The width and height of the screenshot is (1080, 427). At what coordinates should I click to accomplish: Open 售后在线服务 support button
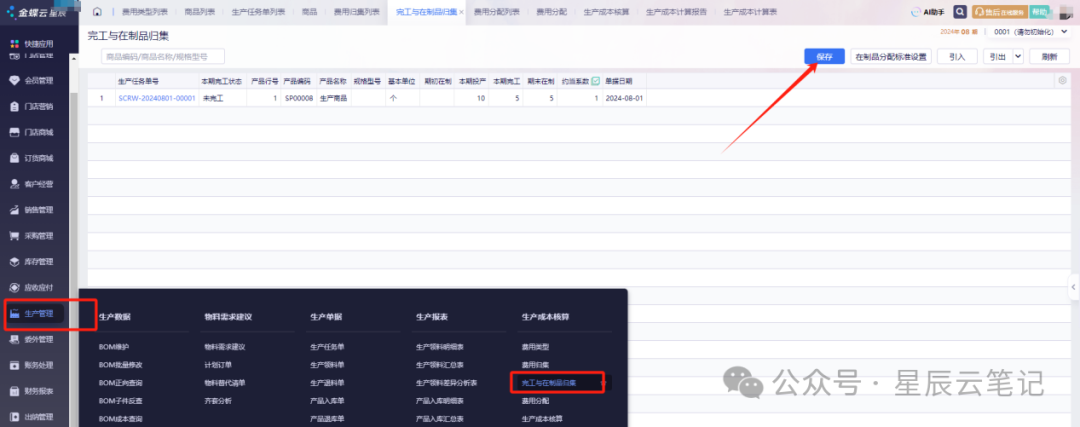click(x=998, y=12)
